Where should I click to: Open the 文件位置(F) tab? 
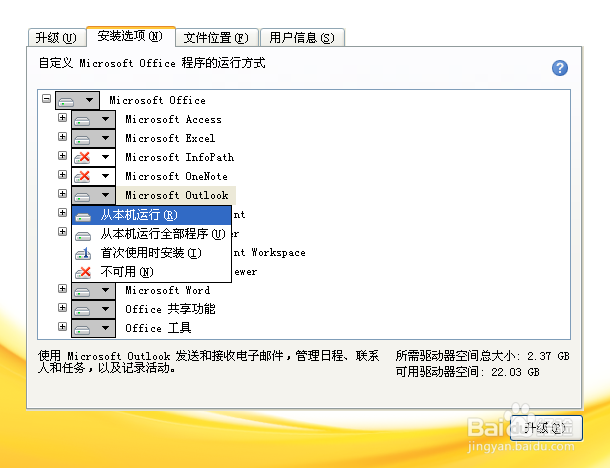point(216,38)
